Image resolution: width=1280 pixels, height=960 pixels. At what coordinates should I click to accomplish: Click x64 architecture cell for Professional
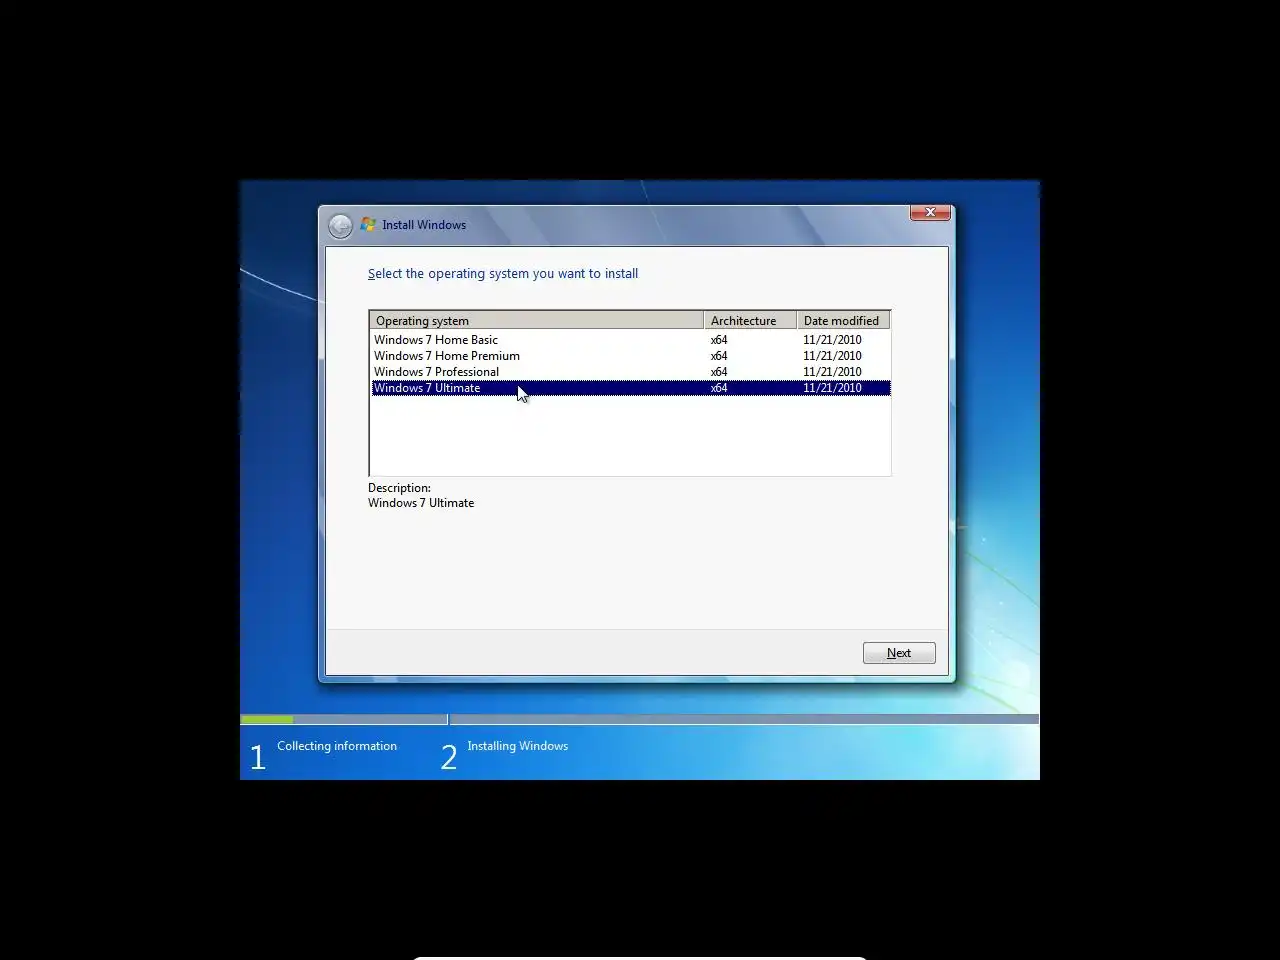point(719,372)
